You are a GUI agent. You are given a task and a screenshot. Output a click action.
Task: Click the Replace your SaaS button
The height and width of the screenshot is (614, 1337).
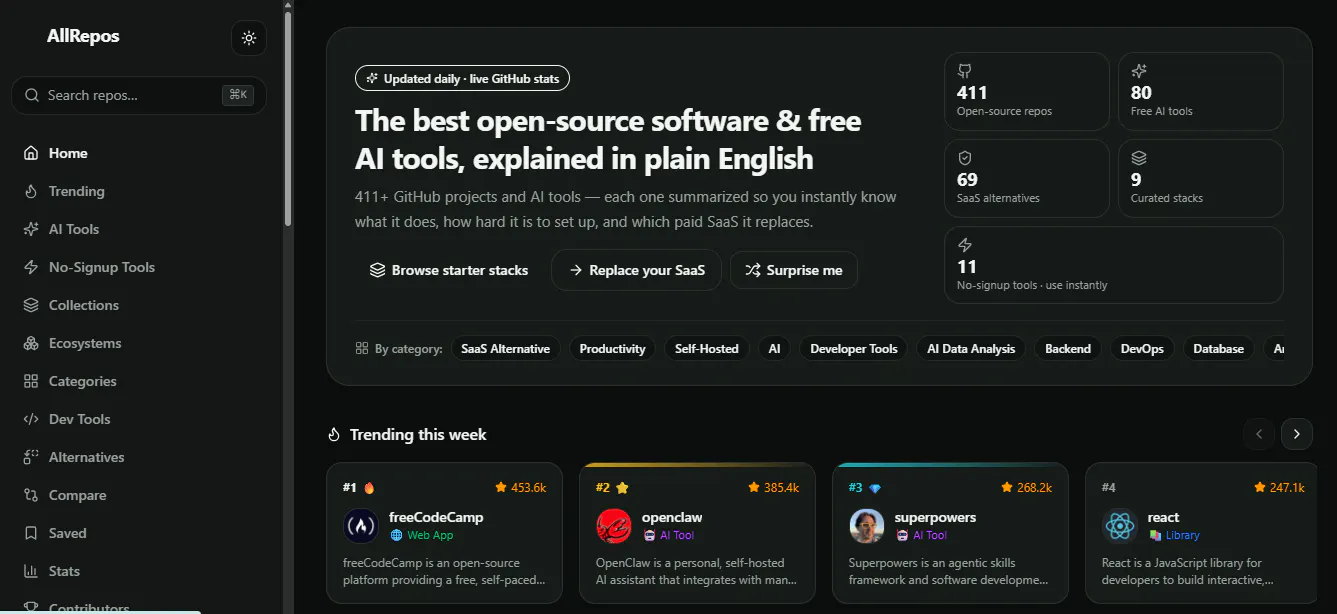[636, 270]
